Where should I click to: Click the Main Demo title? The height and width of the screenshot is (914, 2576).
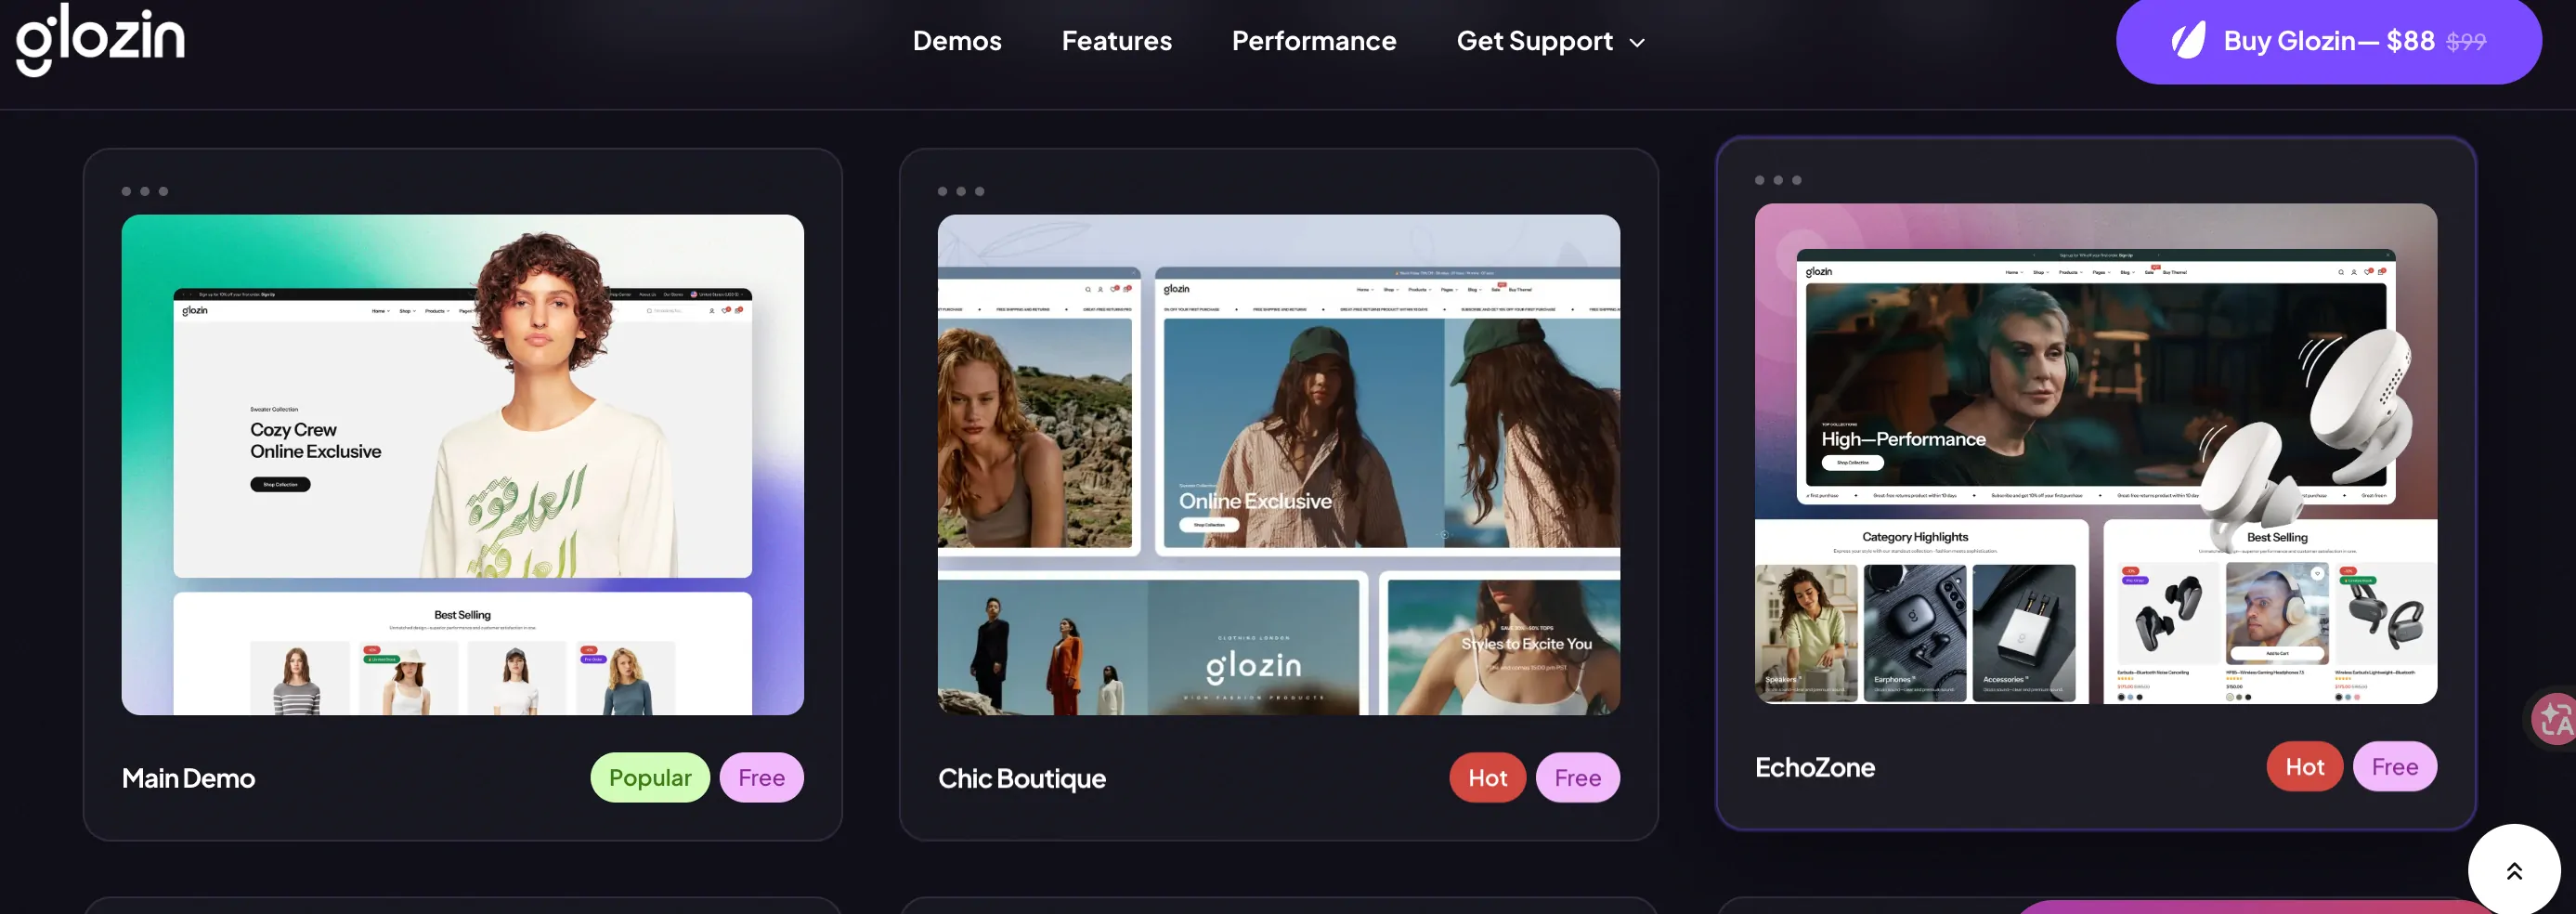188,778
